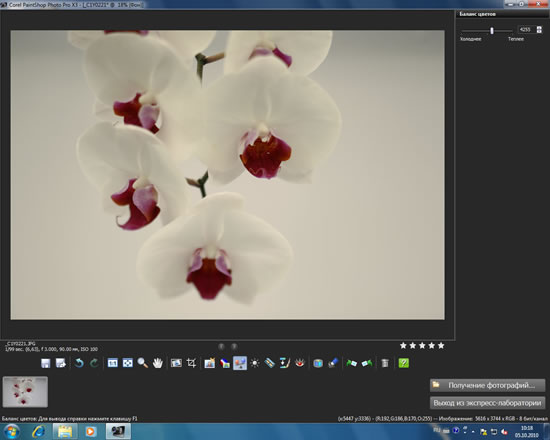
Task: Click the blue ruler-shaped icon
Action: click(x=270, y=363)
